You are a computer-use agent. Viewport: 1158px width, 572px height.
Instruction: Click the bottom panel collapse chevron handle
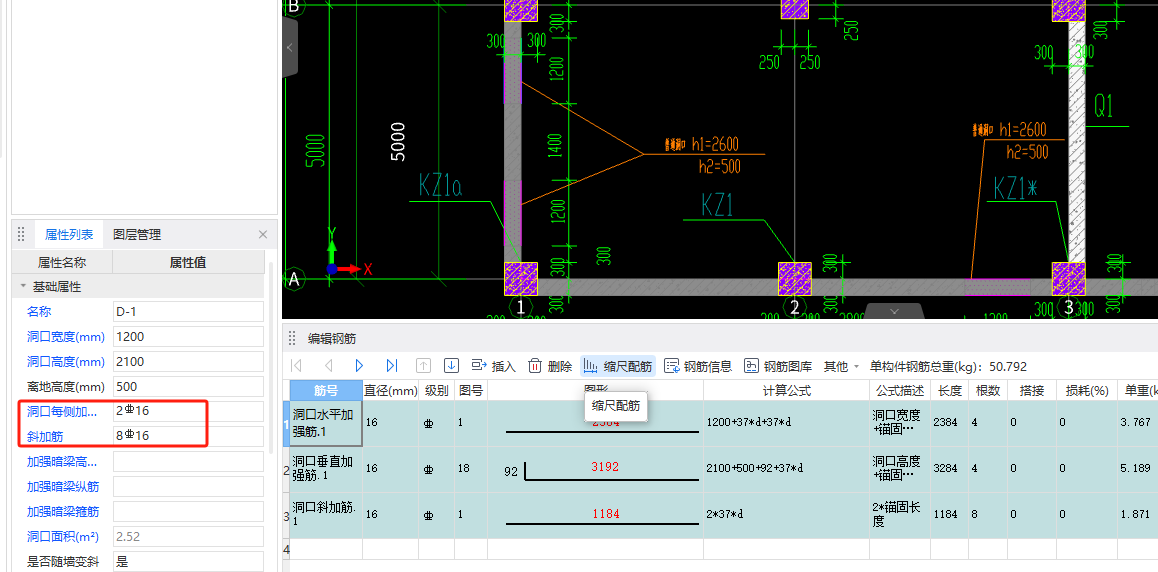click(x=896, y=311)
